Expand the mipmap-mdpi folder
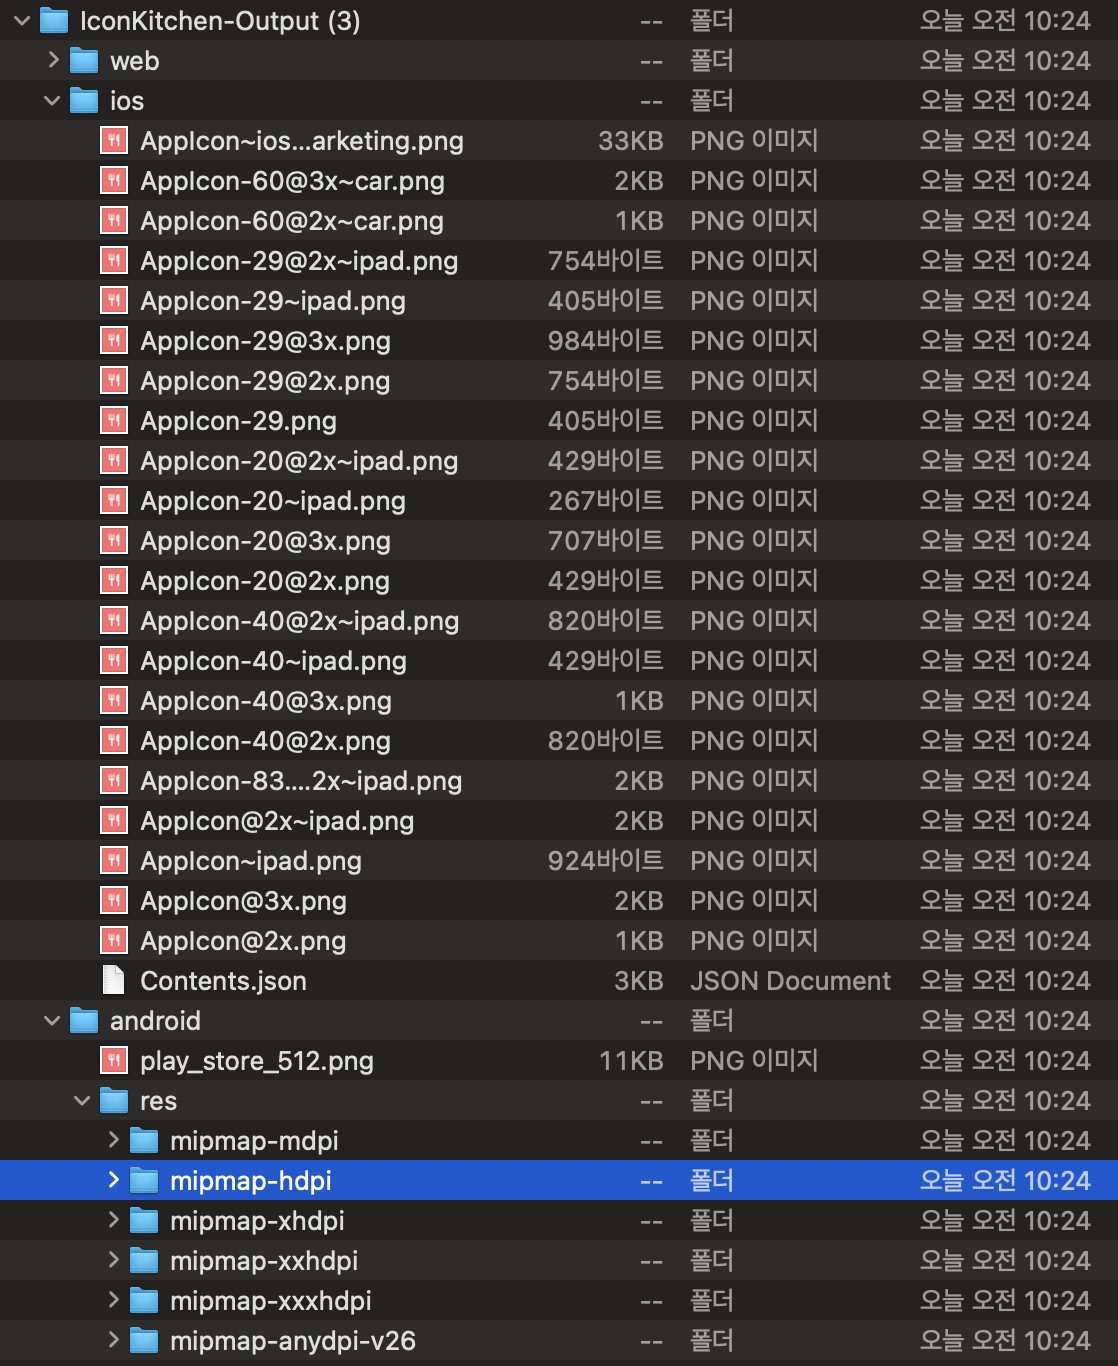 pyautogui.click(x=113, y=1141)
